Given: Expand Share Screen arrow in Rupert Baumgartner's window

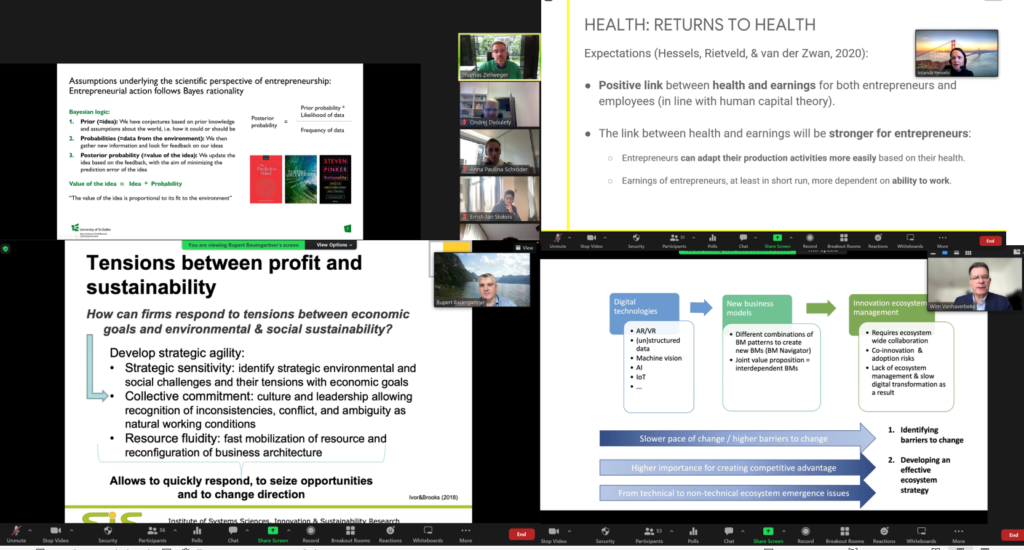Looking at the screenshot, I should point(289,530).
